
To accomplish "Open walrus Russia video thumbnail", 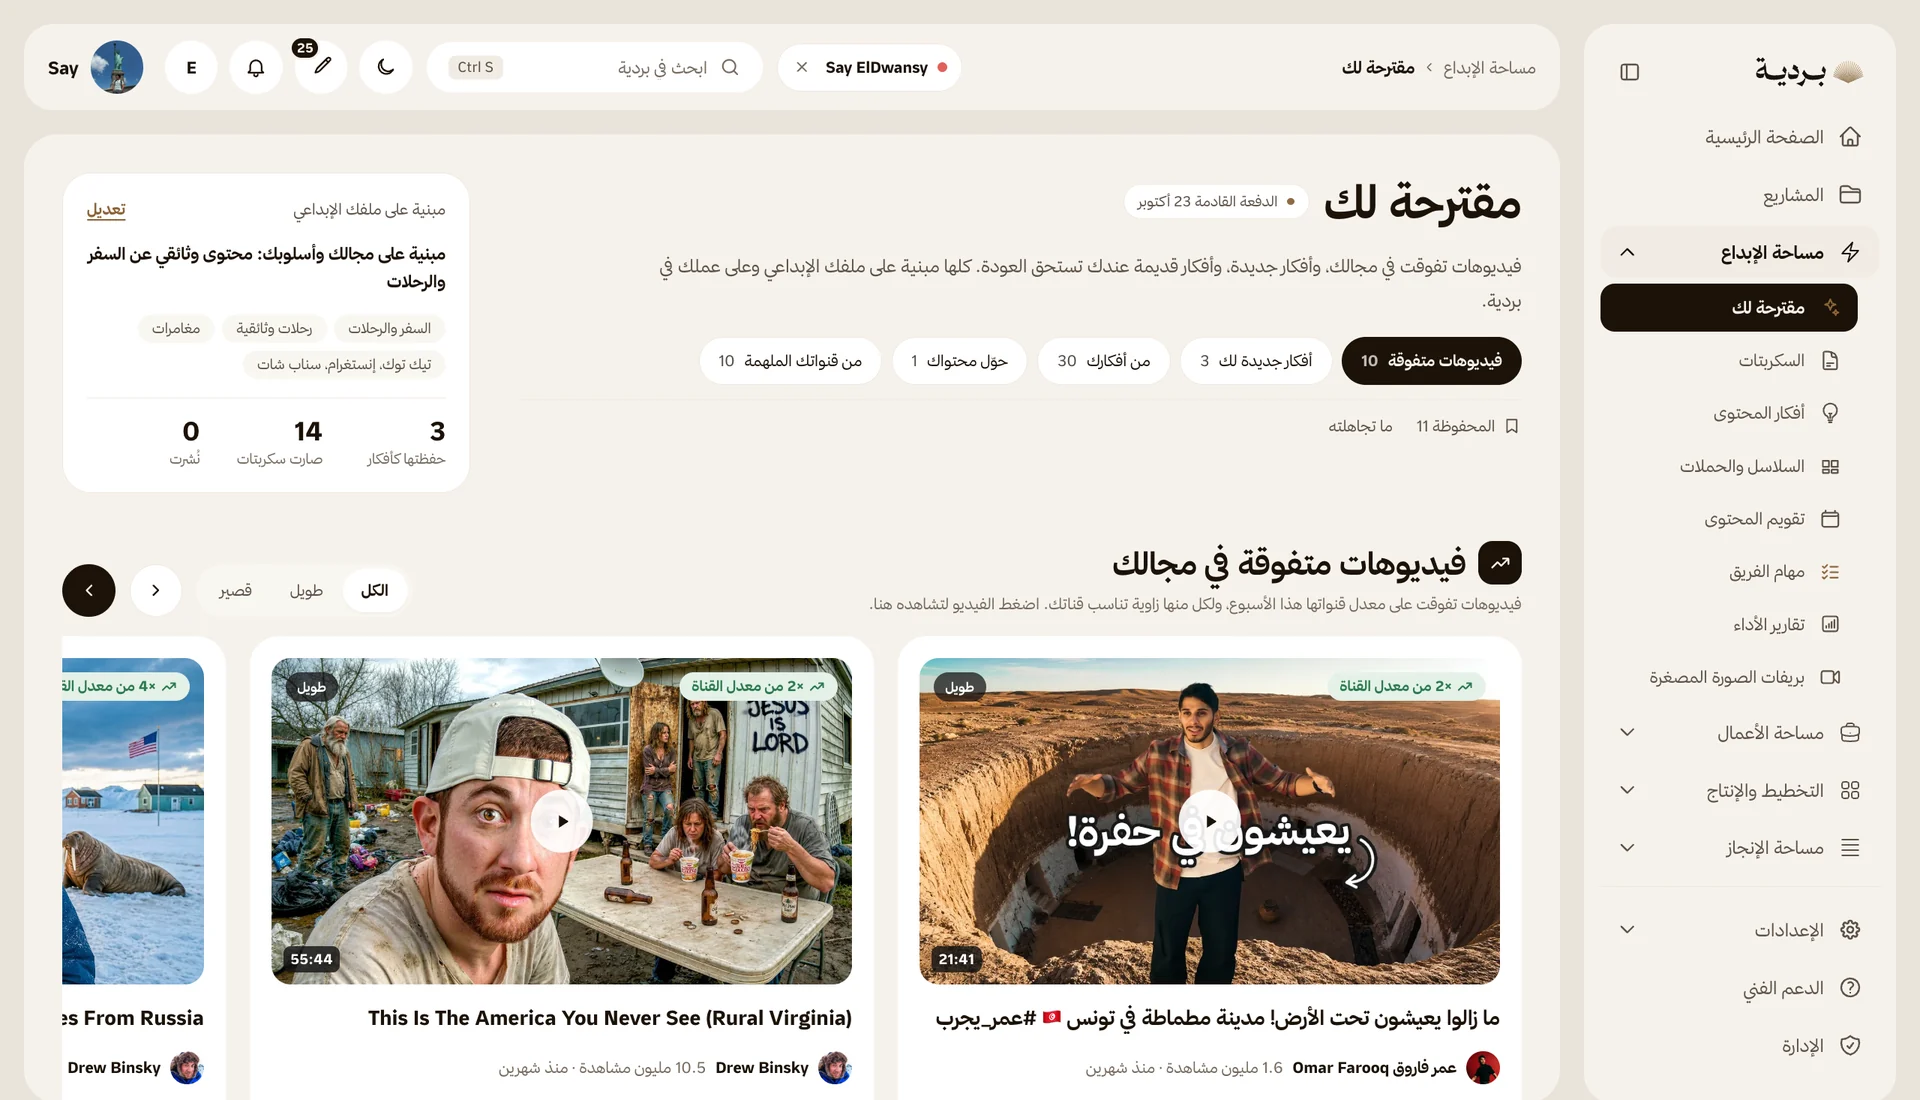I will coord(133,821).
